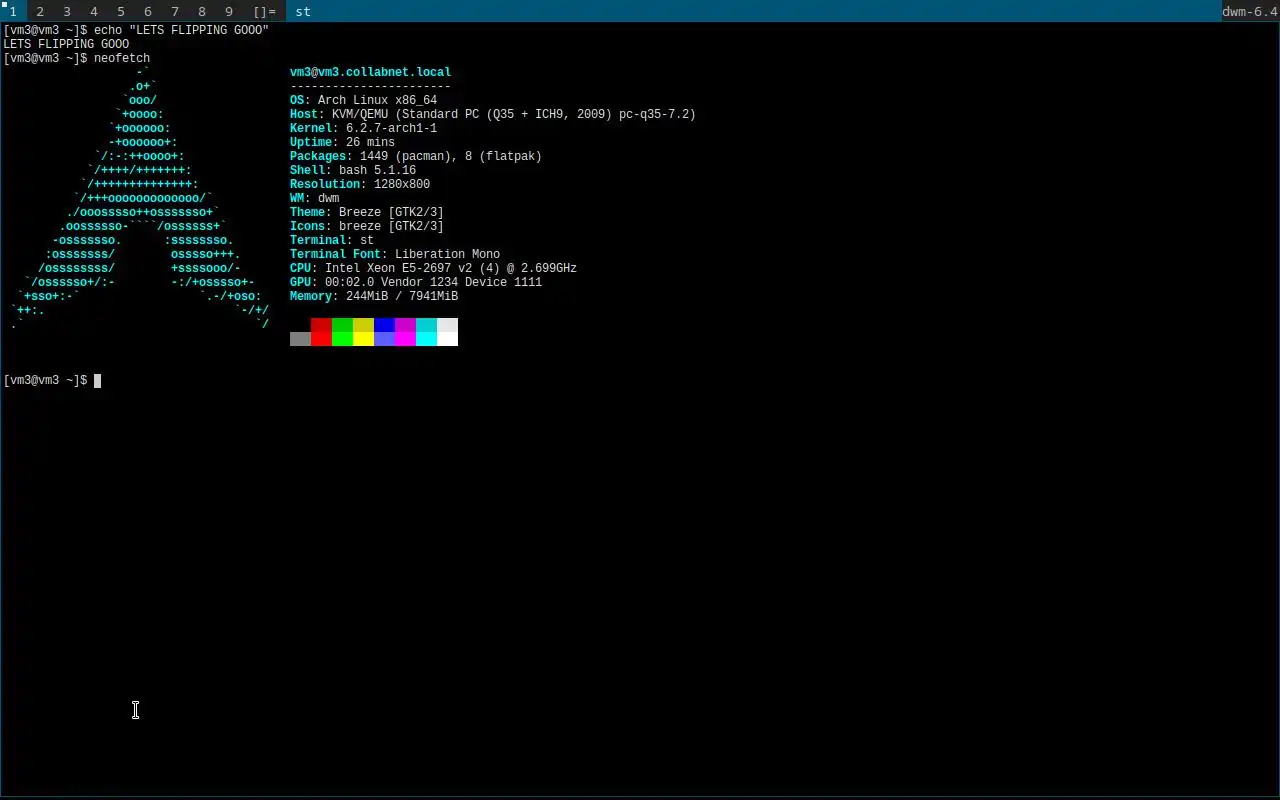Click the dark blue palette color block
This screenshot has width=1280, height=800.
[x=384, y=325]
